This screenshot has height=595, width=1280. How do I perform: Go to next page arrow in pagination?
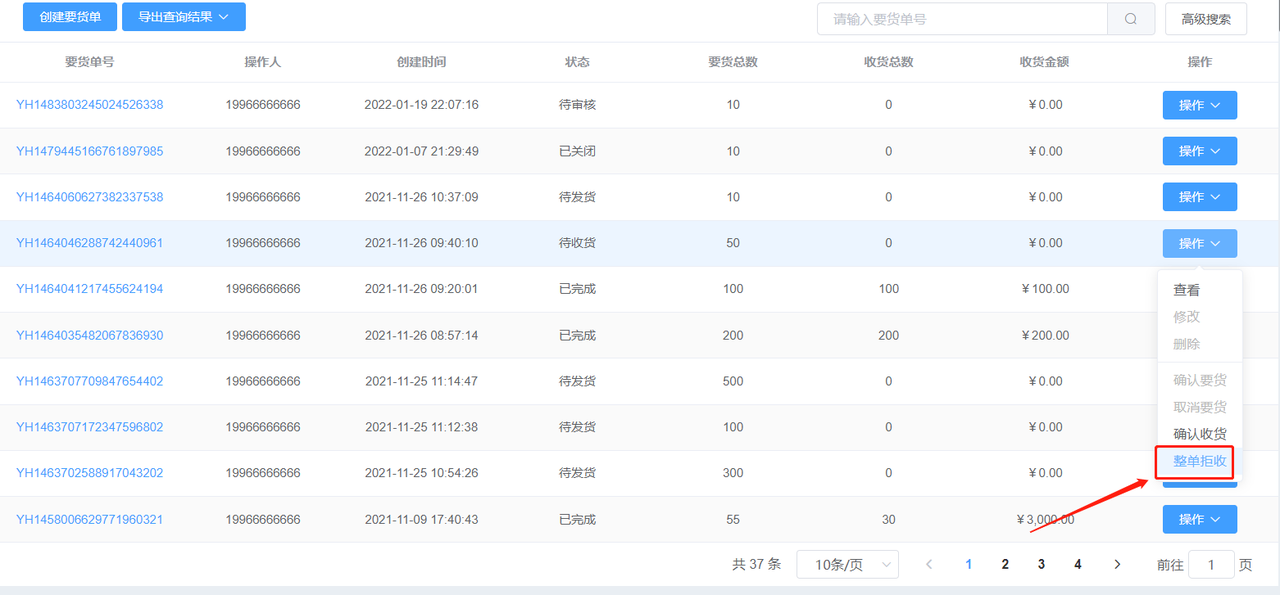tap(1117, 565)
